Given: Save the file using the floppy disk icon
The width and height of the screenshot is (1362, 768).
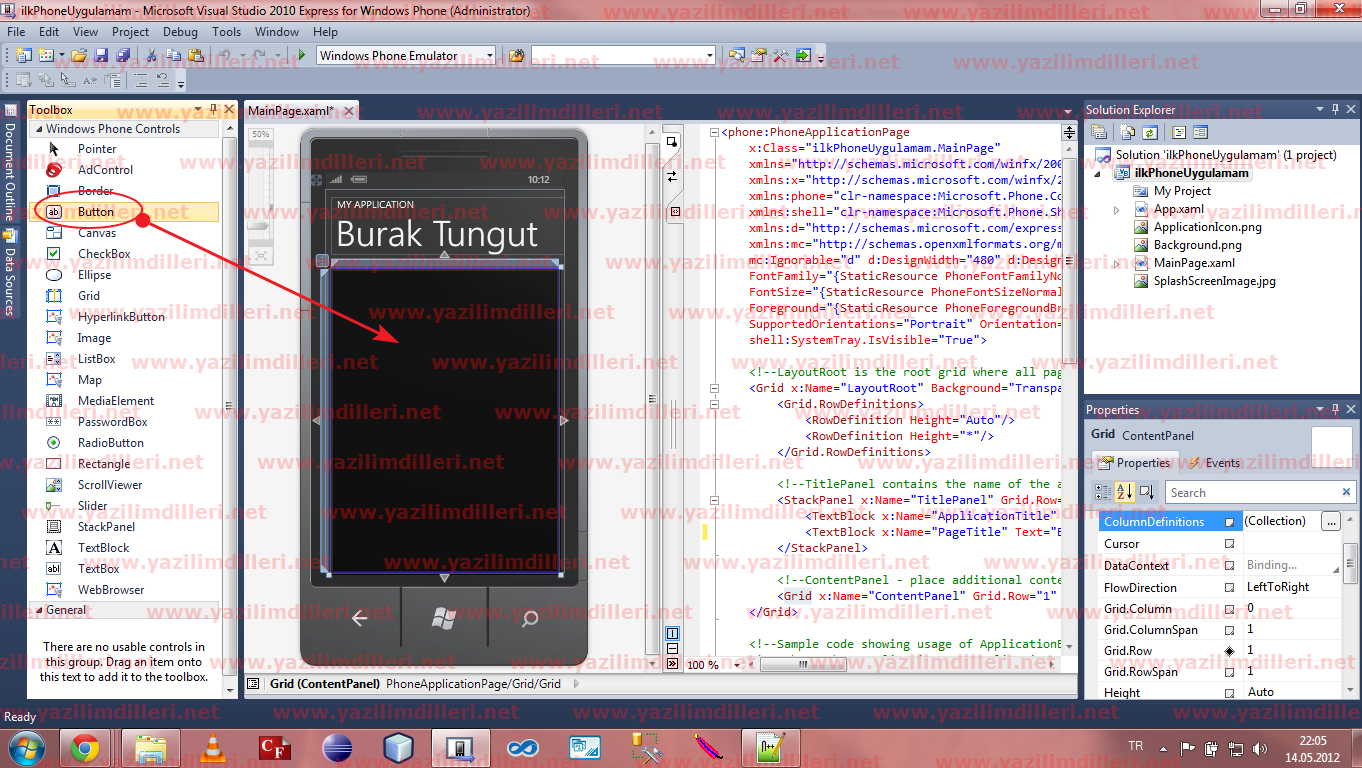Looking at the screenshot, I should point(101,56).
